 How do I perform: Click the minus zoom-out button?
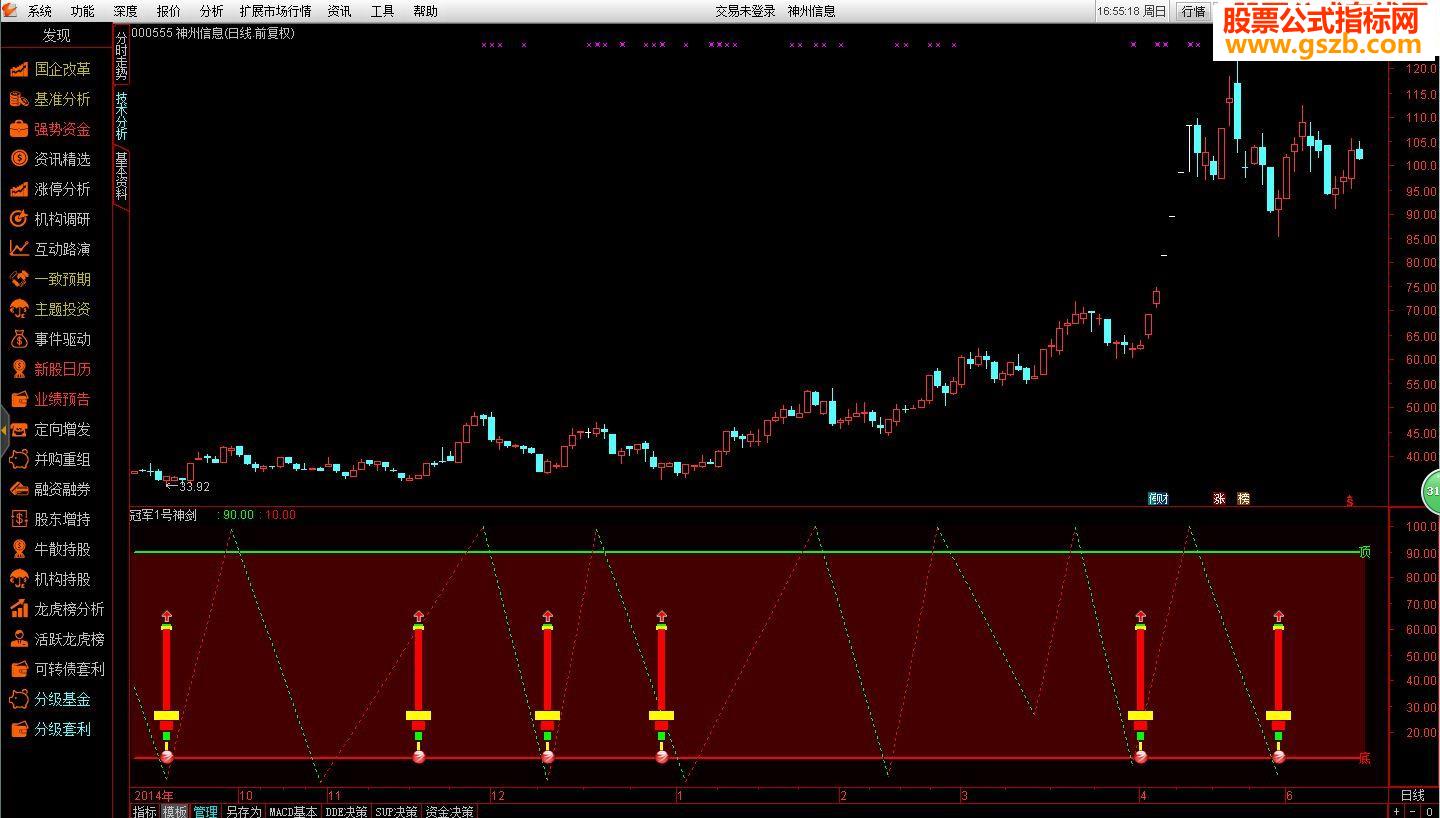[x=1412, y=811]
